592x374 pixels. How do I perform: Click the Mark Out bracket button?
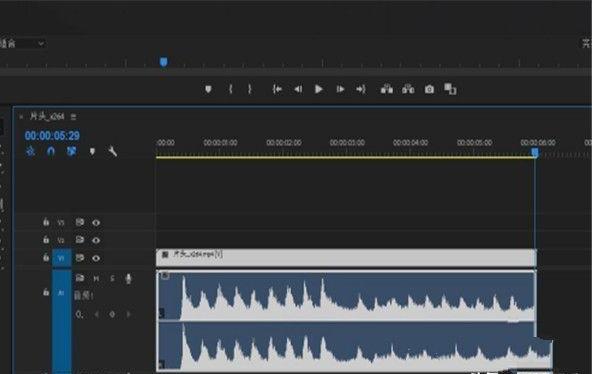coord(250,89)
